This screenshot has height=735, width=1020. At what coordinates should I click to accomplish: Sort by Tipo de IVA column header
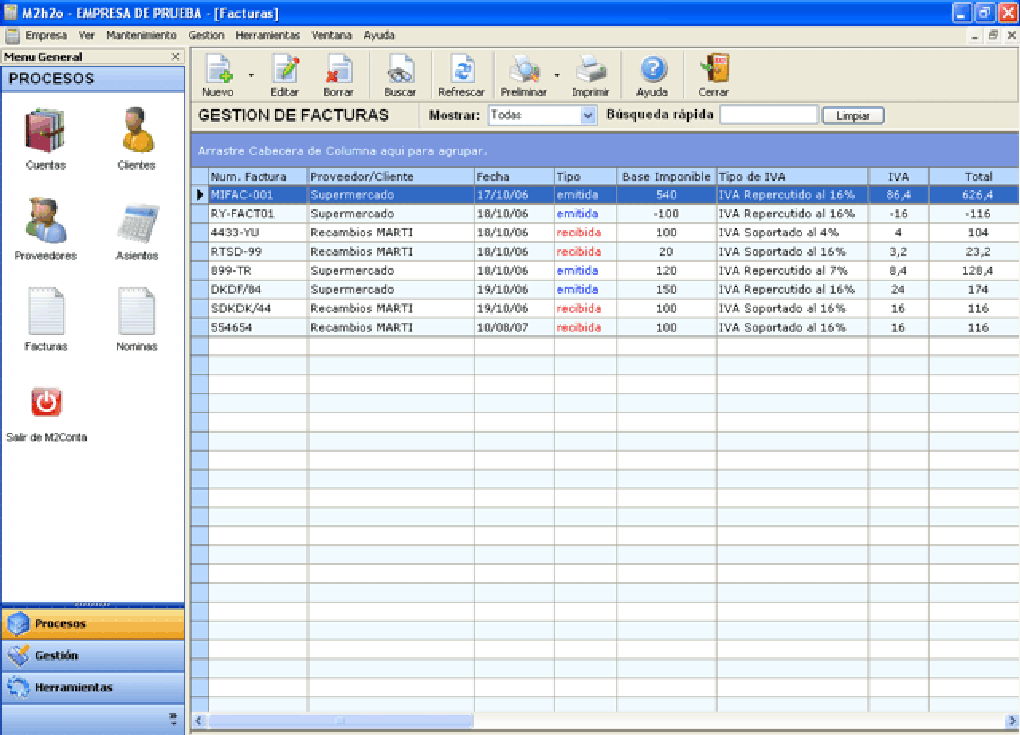792,176
